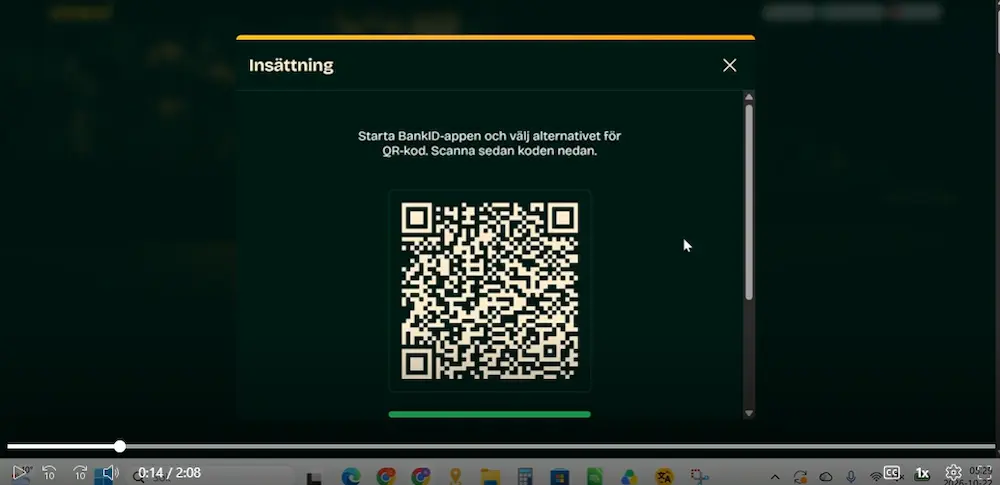Open File Explorer from the taskbar

[x=490, y=476]
